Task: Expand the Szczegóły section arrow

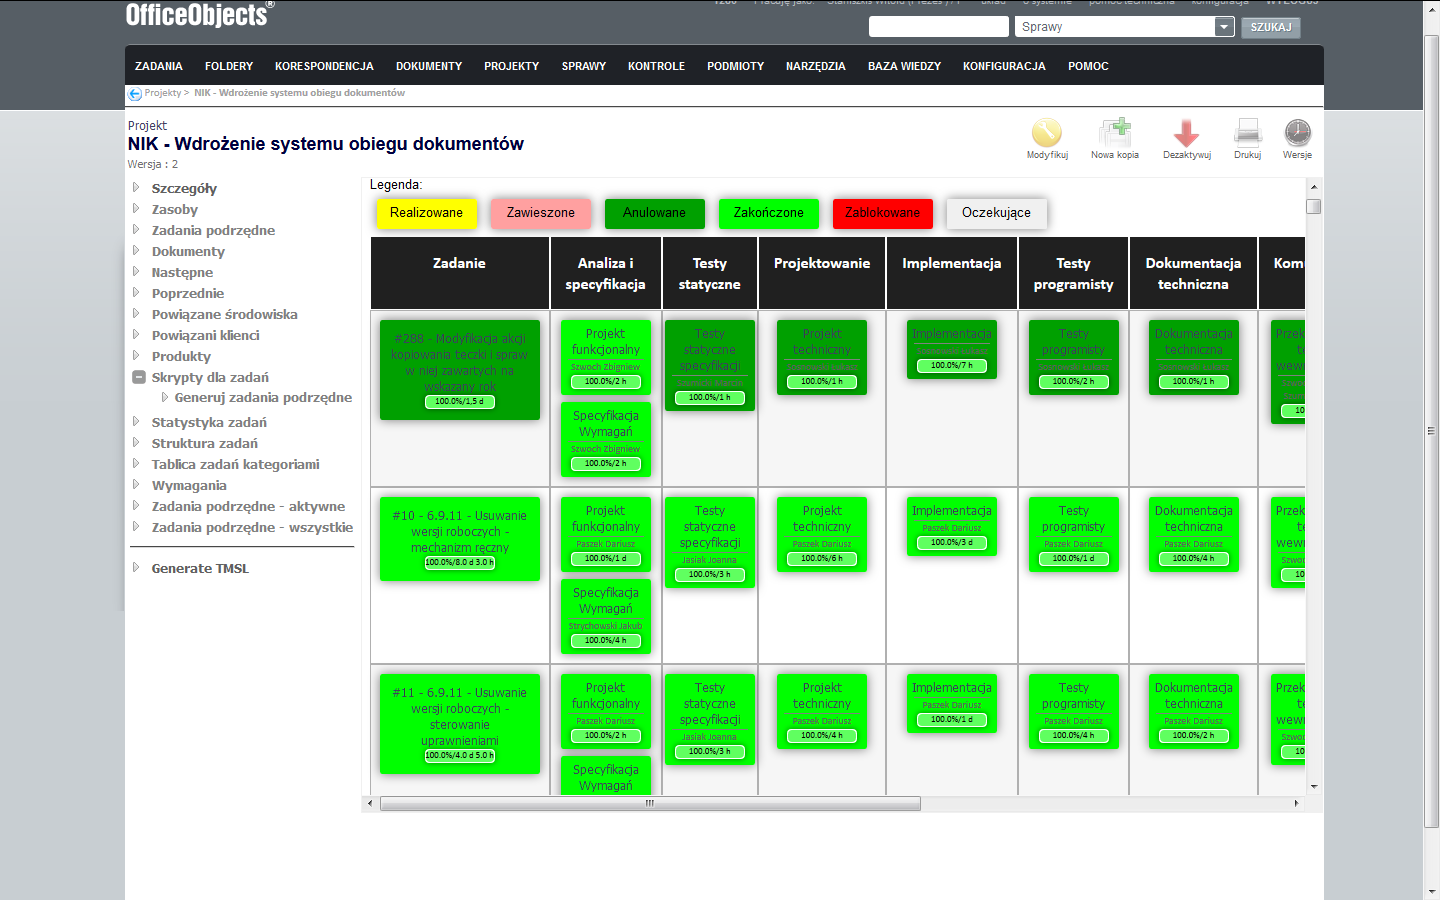Action: (136, 187)
